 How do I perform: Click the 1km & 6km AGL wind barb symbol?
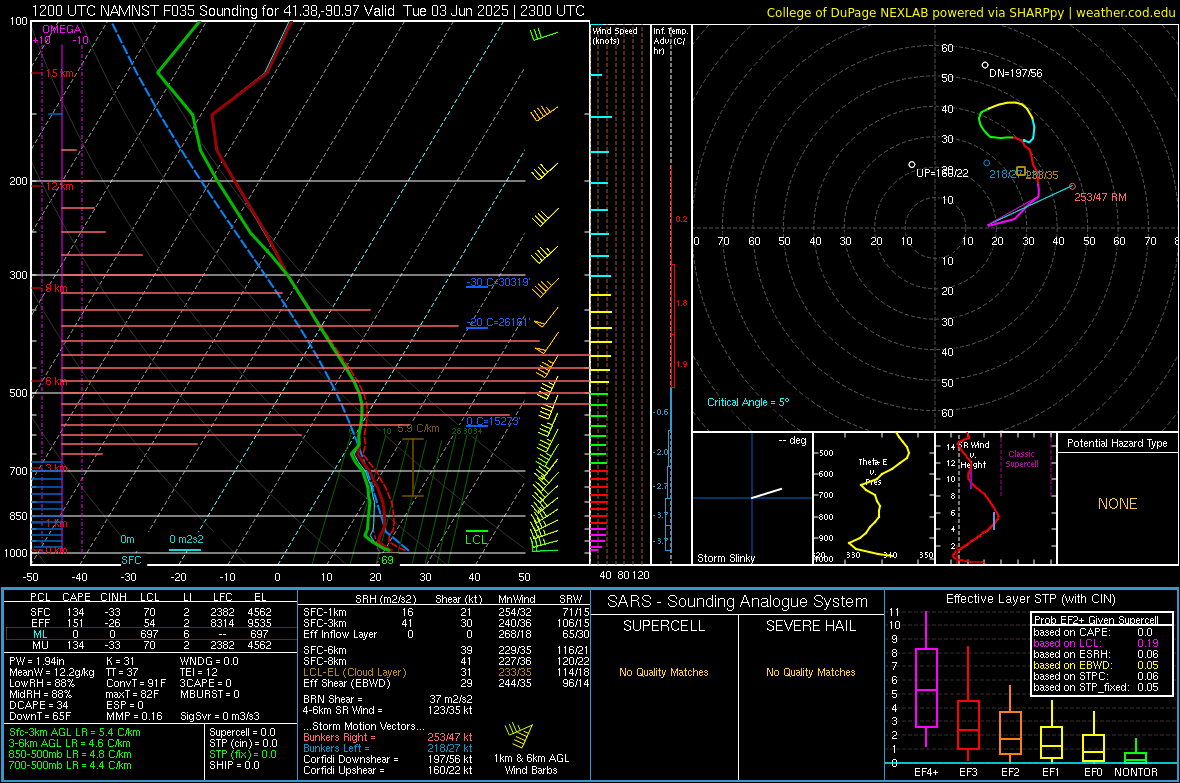click(519, 735)
